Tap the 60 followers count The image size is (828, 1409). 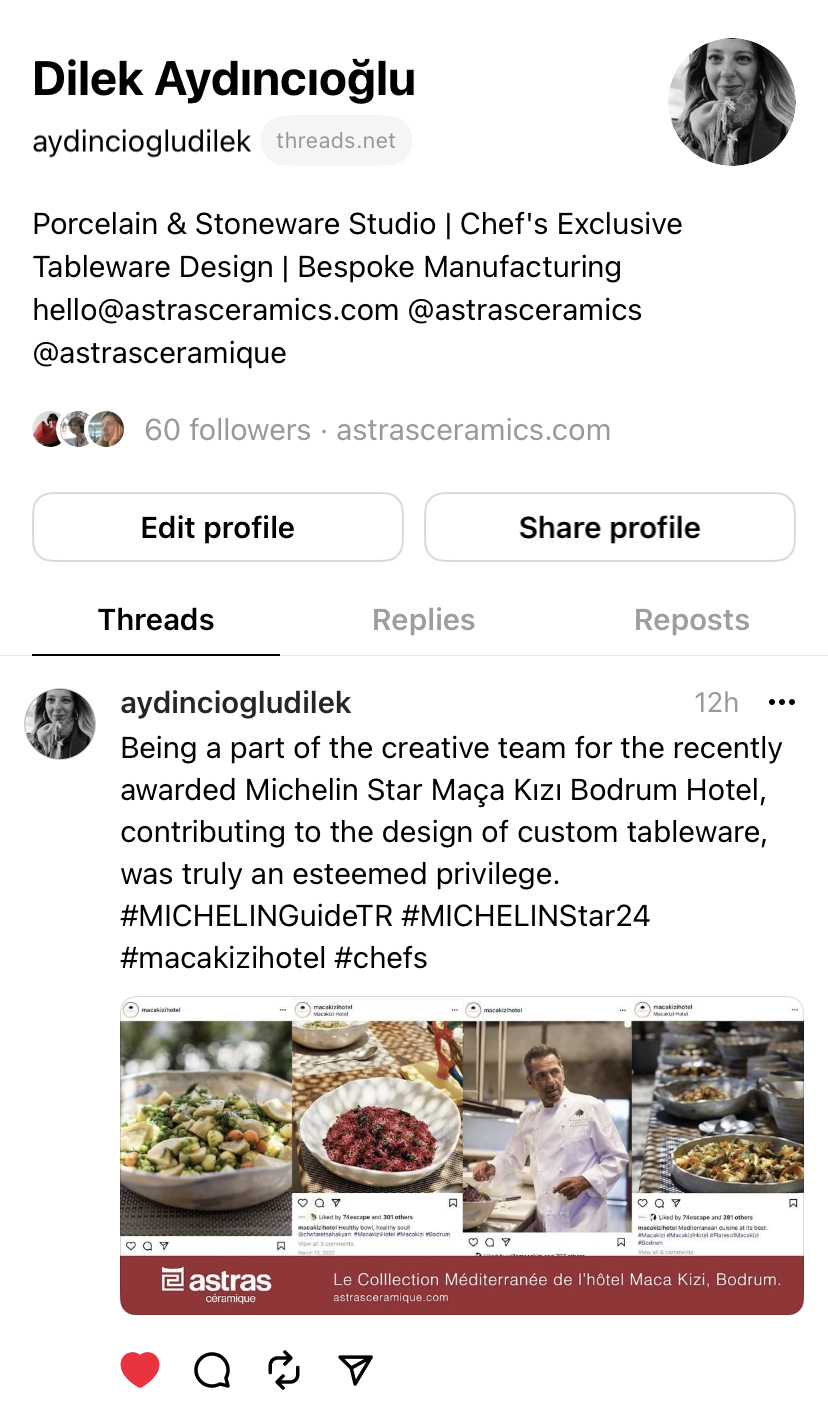pyautogui.click(x=228, y=430)
